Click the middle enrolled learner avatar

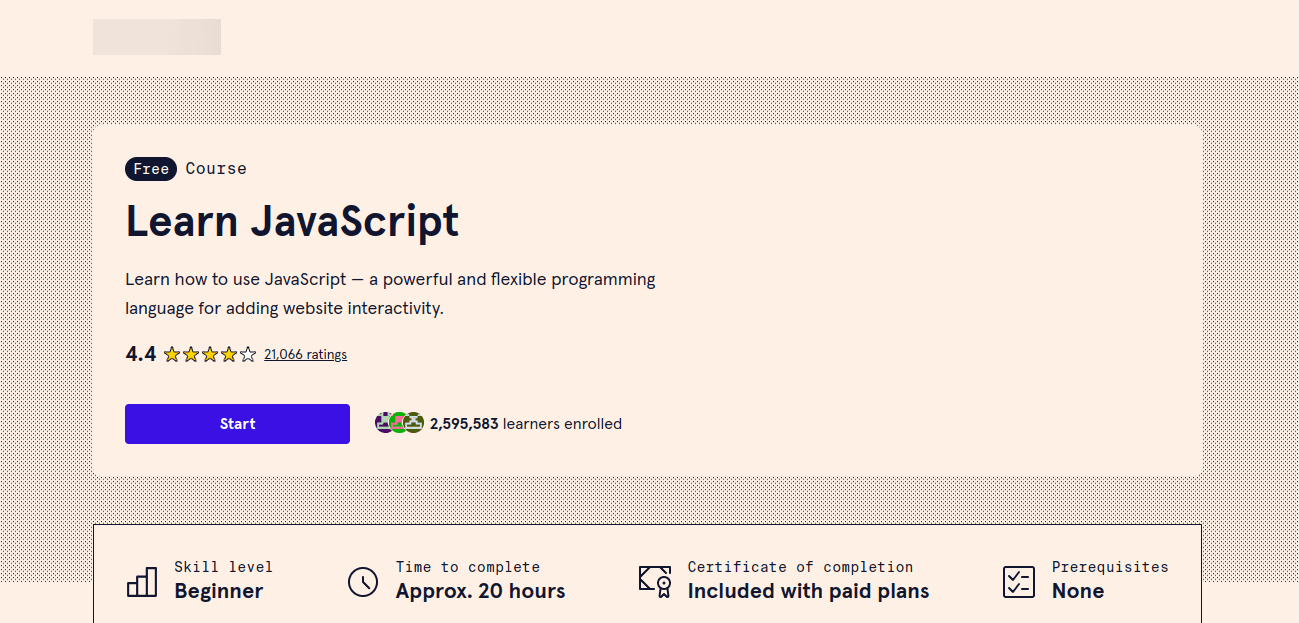point(399,423)
